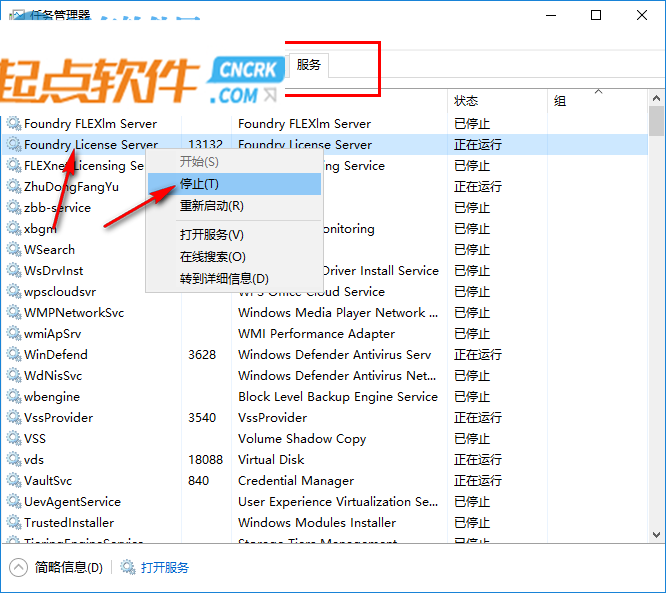Sort by the 组 column header

click(x=597, y=101)
